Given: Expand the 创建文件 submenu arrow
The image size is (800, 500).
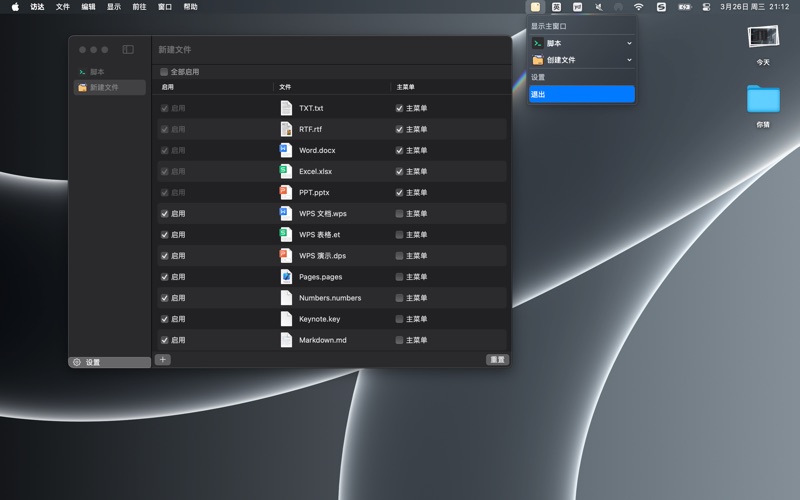Looking at the screenshot, I should [x=629, y=60].
